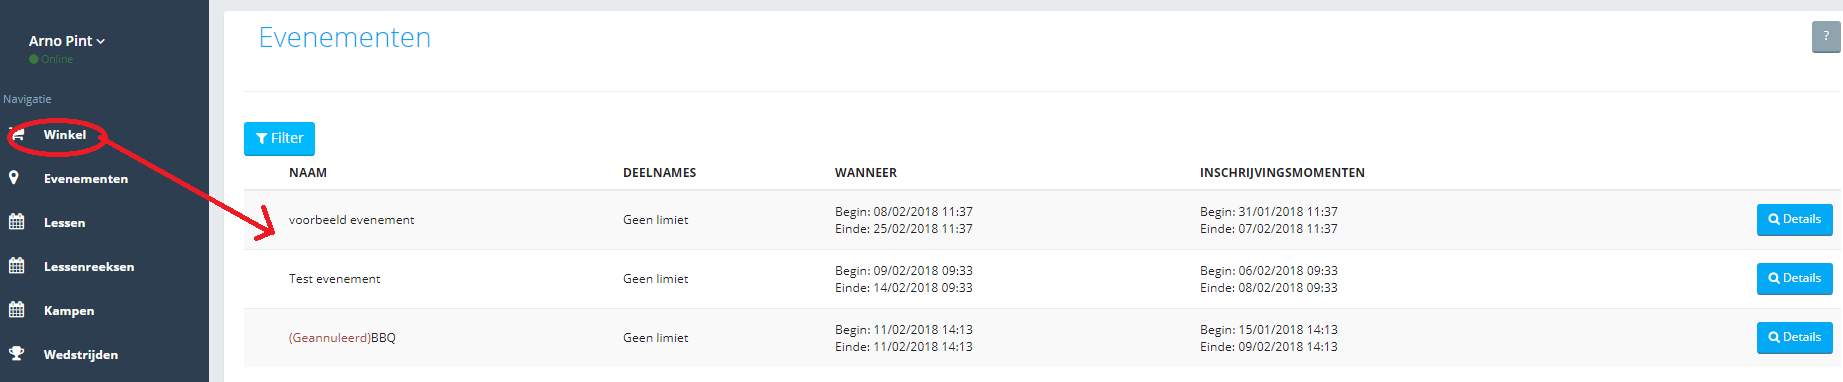Screen dimensions: 1843x382
Task: Open the help question mark button
Action: (x=1826, y=37)
